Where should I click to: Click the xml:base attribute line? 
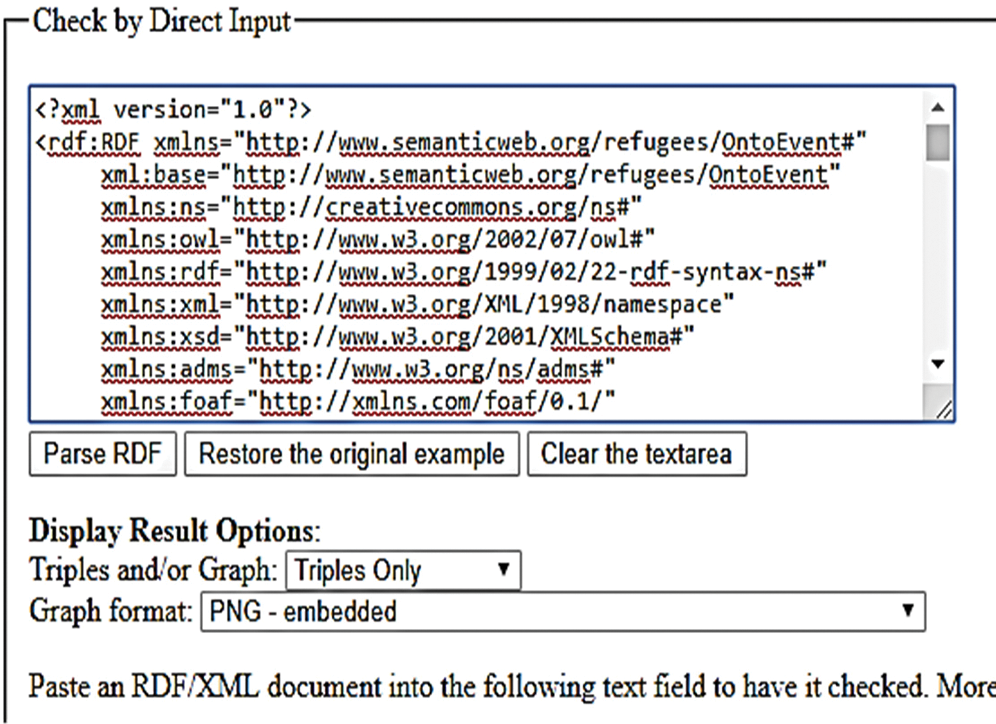468,176
